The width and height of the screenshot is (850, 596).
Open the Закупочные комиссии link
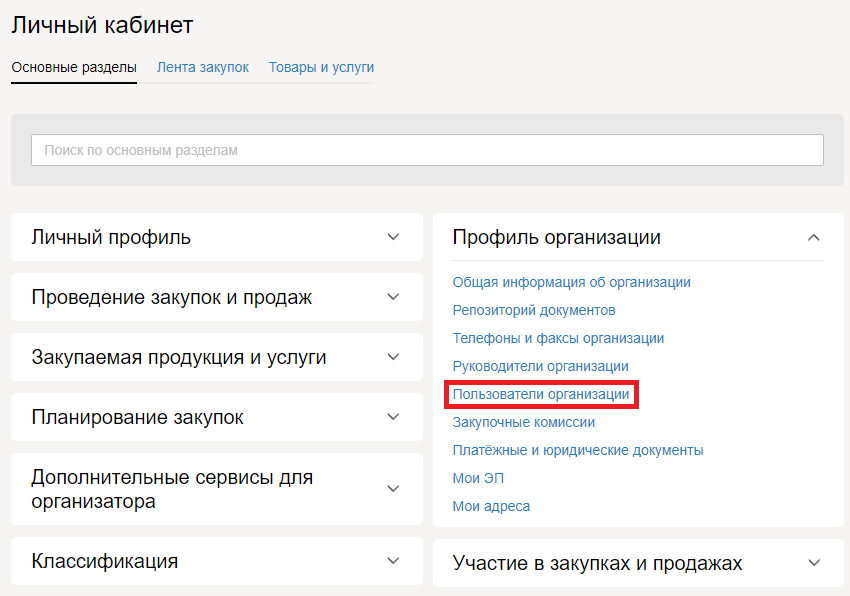[524, 422]
